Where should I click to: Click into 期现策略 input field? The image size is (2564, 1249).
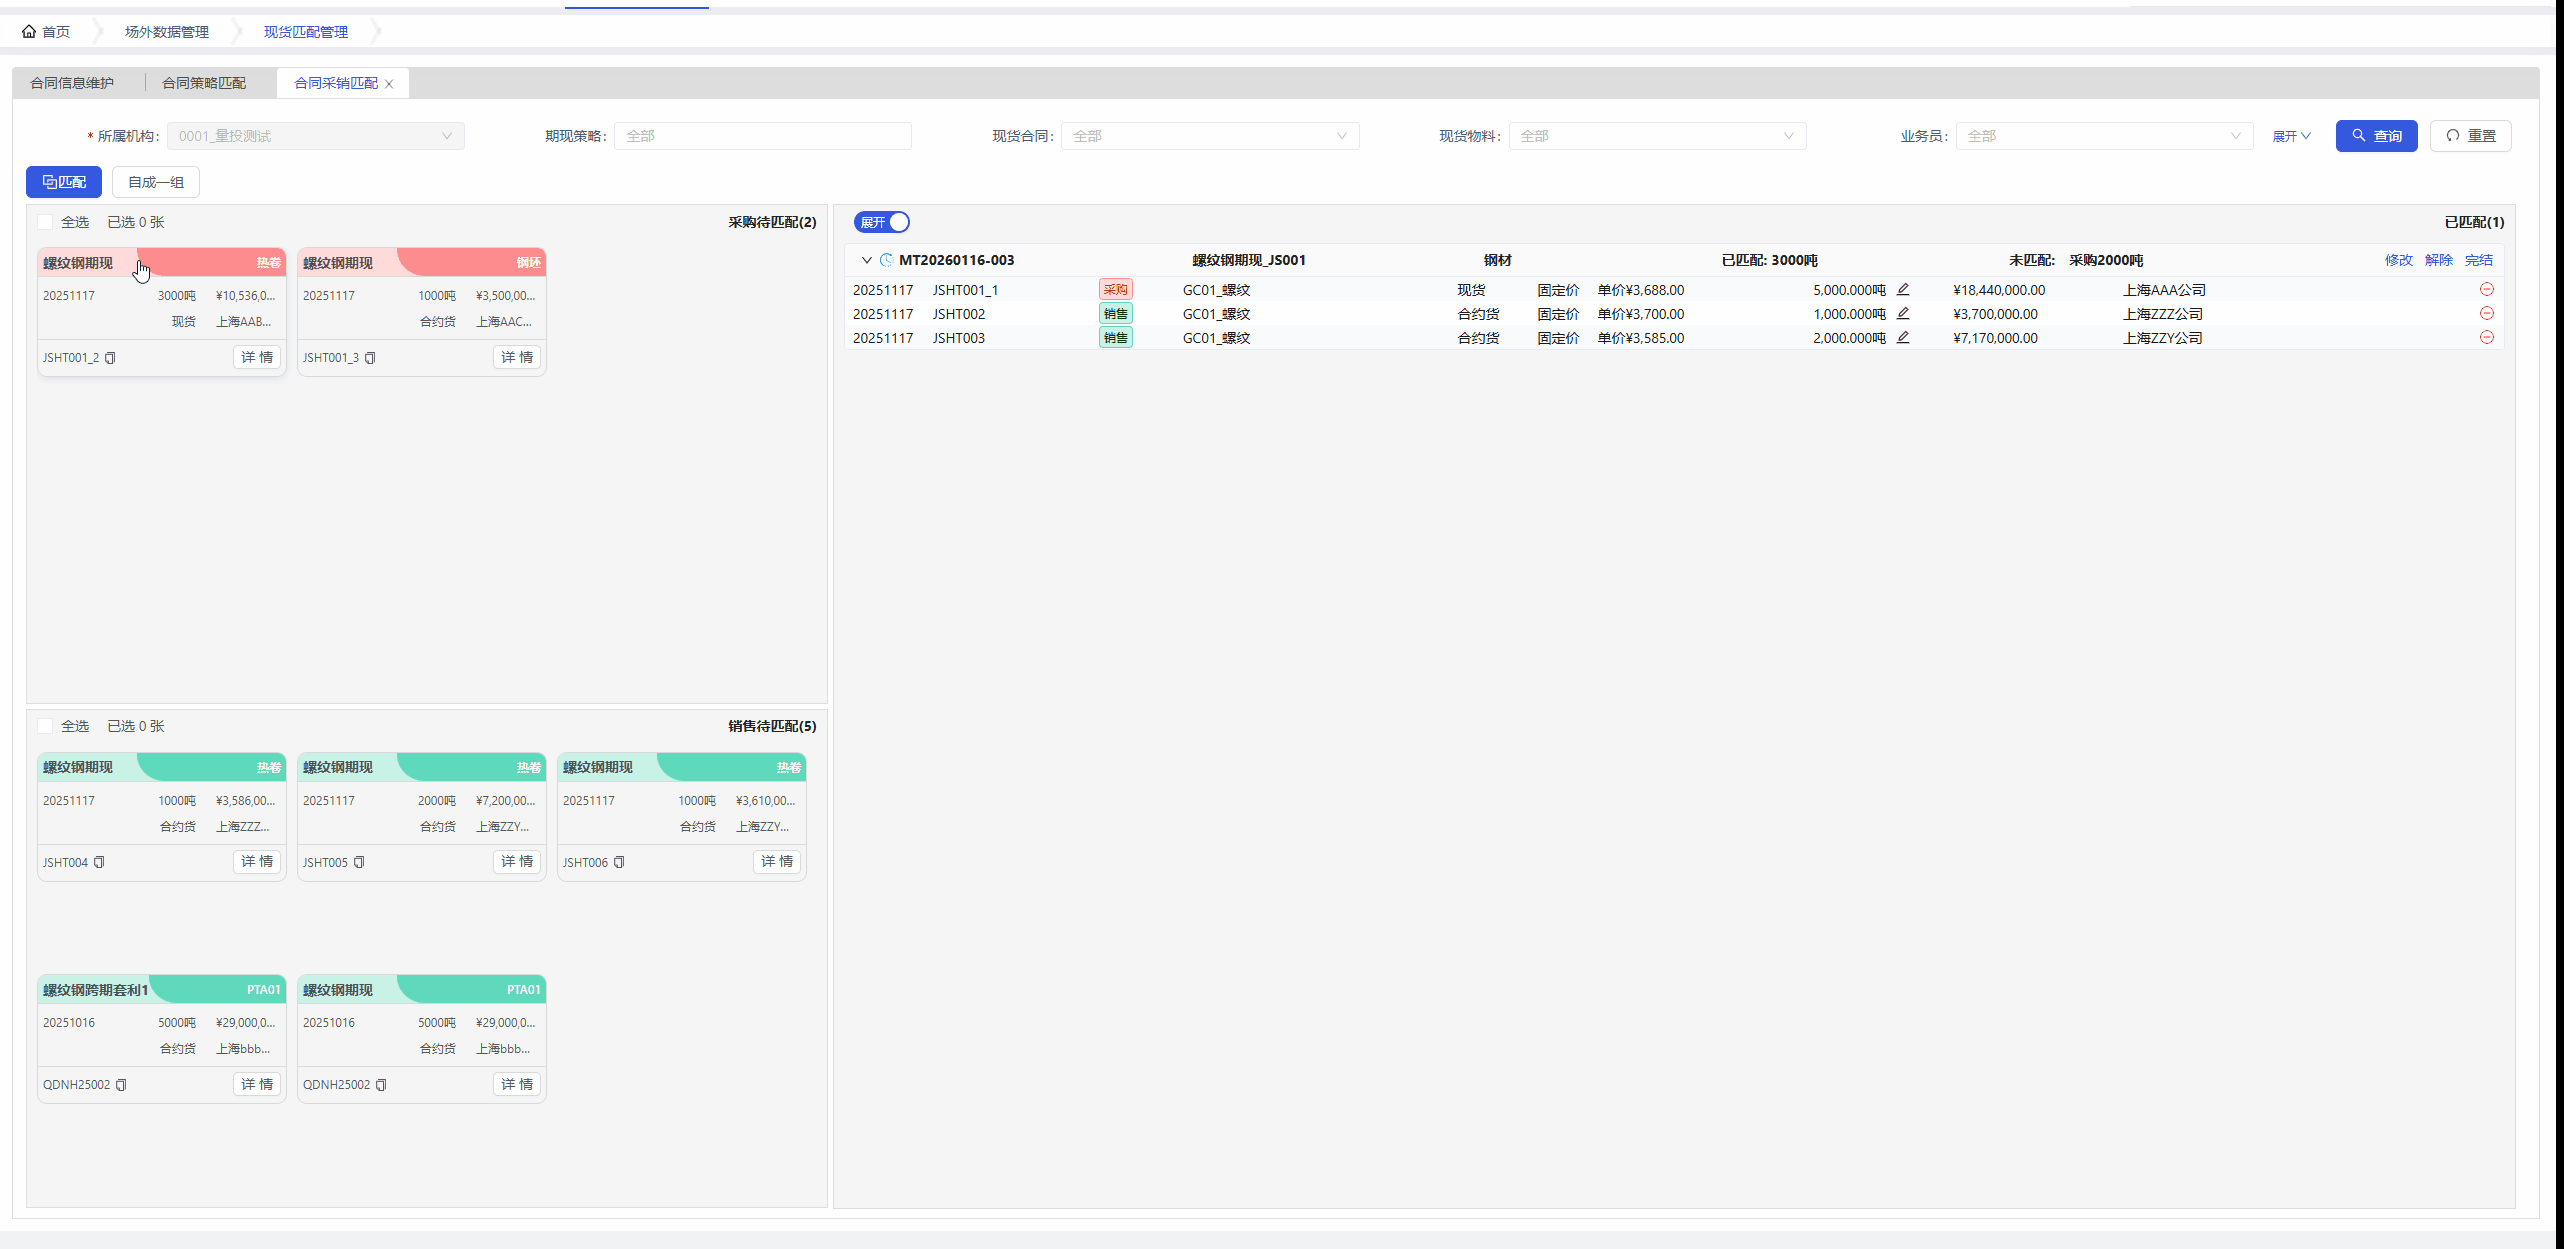point(762,136)
